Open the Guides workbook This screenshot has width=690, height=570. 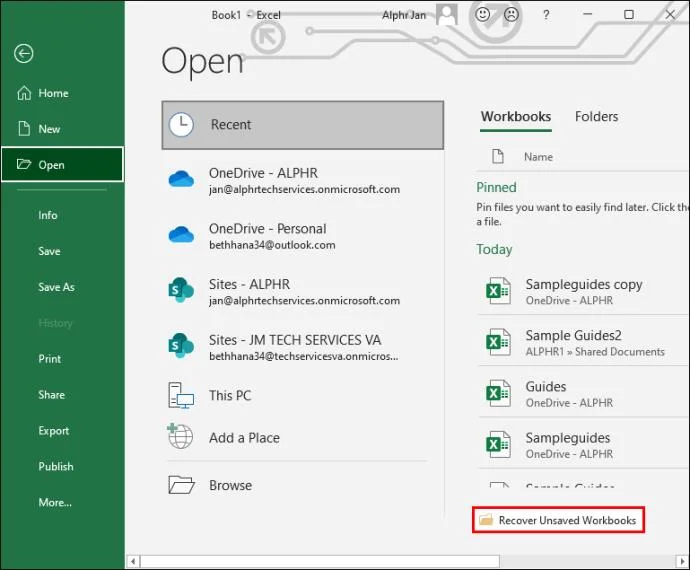click(584, 393)
